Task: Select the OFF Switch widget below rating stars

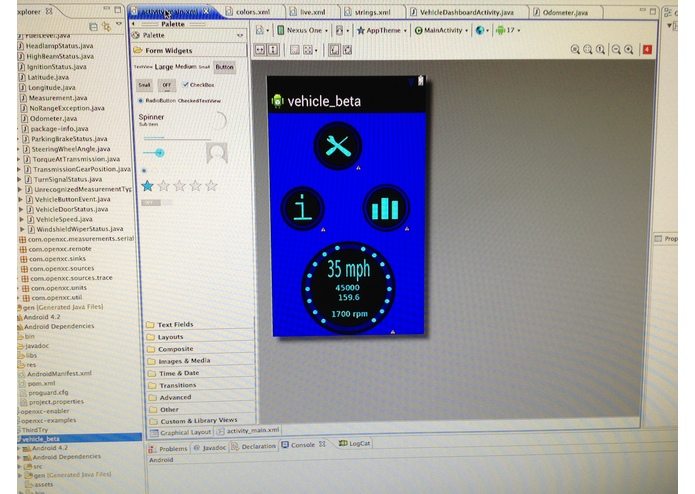Action: (x=157, y=202)
